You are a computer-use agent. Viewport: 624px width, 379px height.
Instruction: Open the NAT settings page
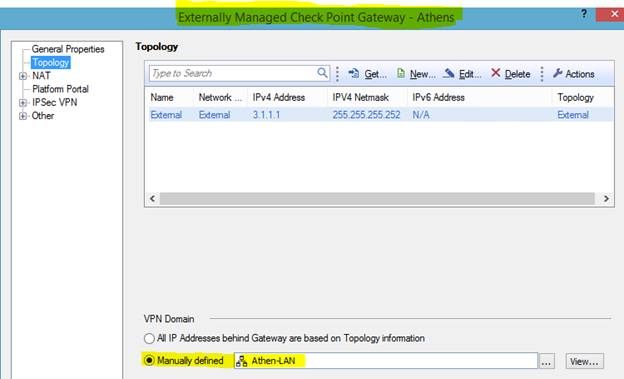41,76
